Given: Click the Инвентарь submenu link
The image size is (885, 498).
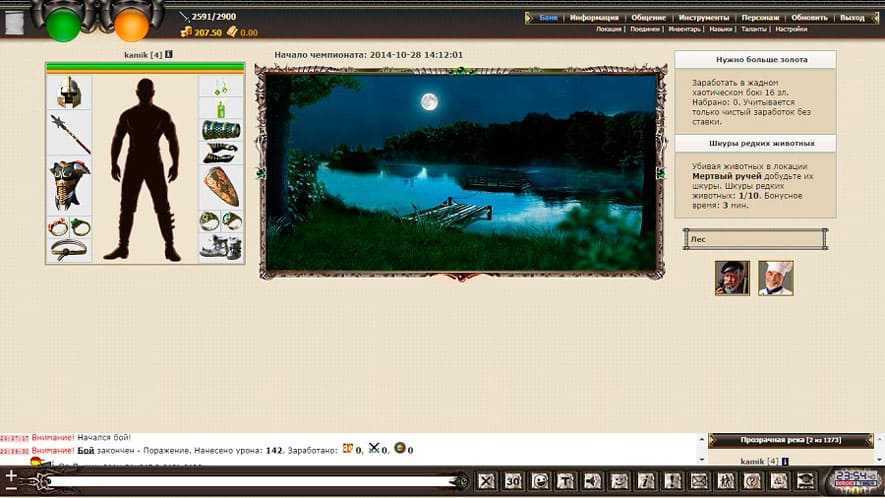Looking at the screenshot, I should click(686, 30).
